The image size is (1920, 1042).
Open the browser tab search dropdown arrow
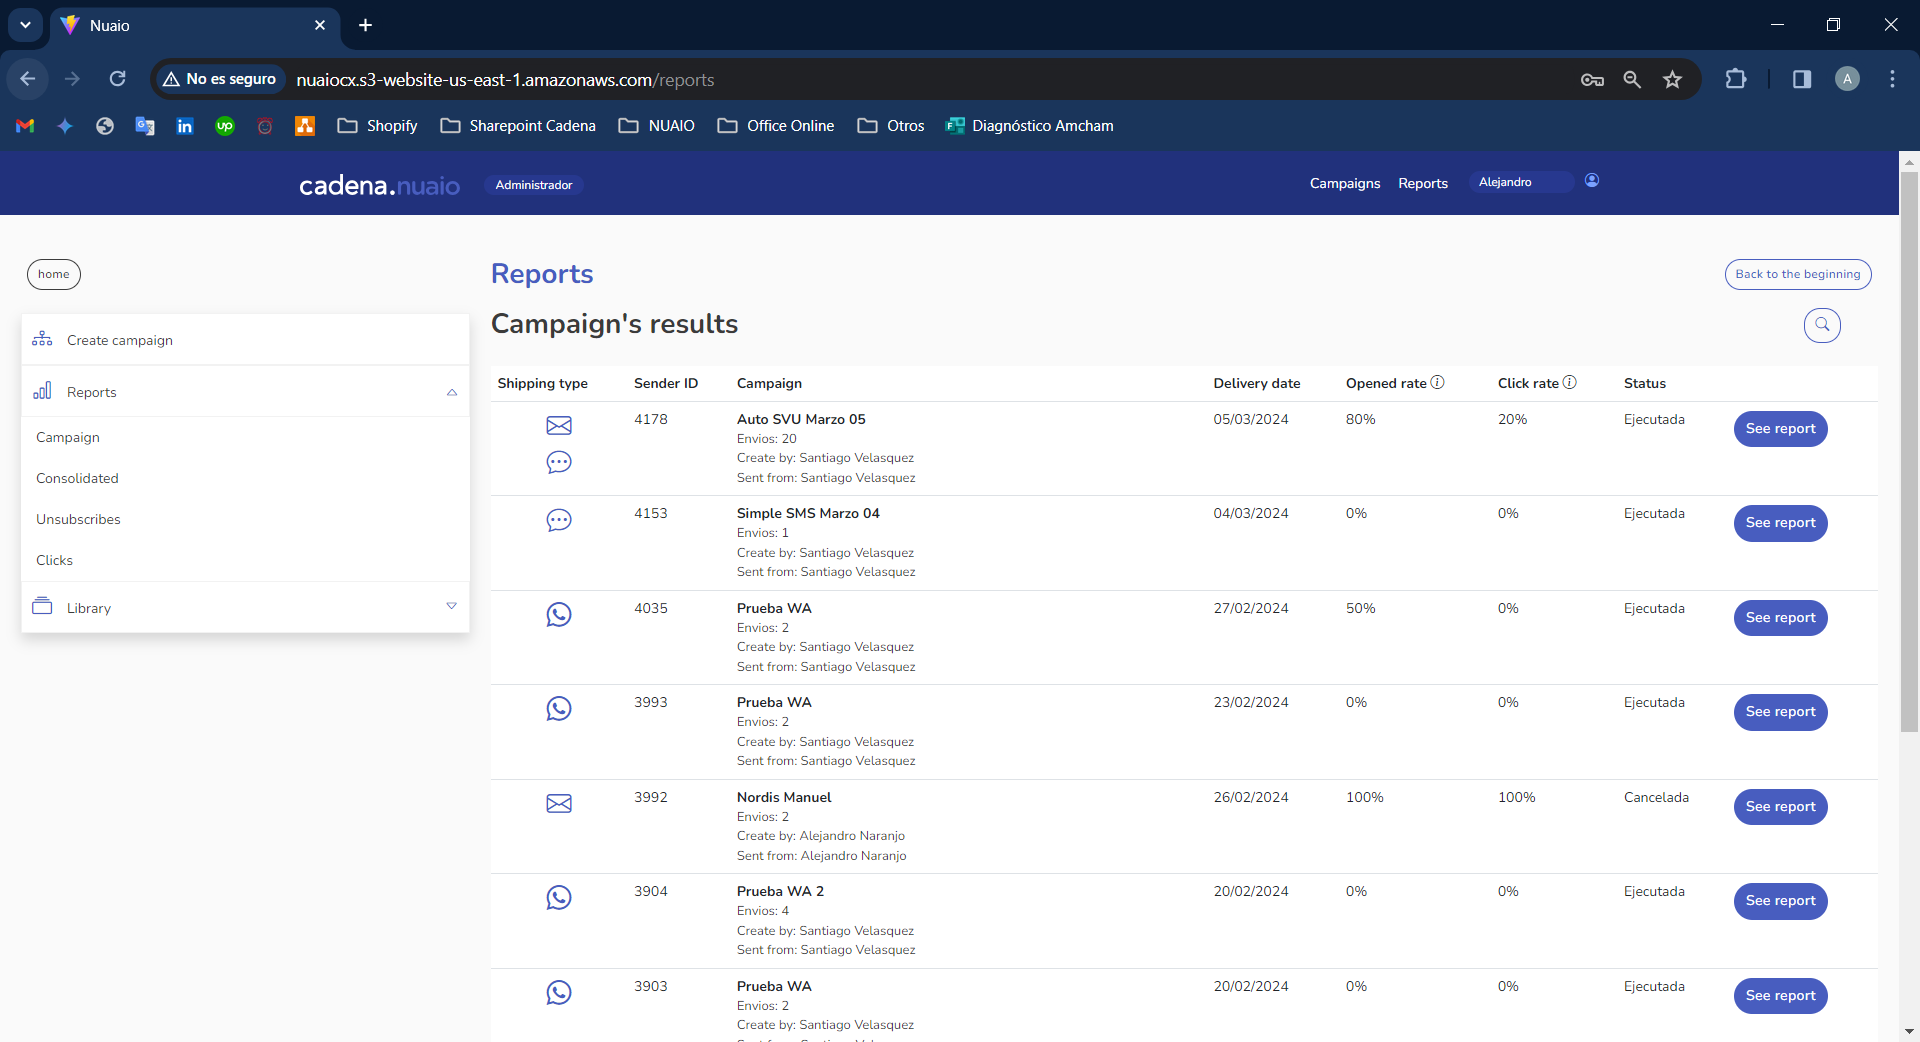(x=25, y=25)
